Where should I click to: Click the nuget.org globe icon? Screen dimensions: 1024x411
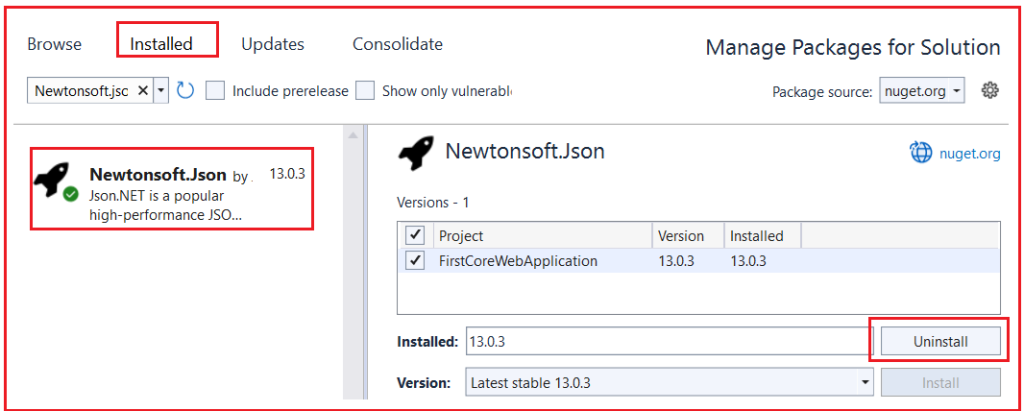pyautogui.click(x=921, y=154)
